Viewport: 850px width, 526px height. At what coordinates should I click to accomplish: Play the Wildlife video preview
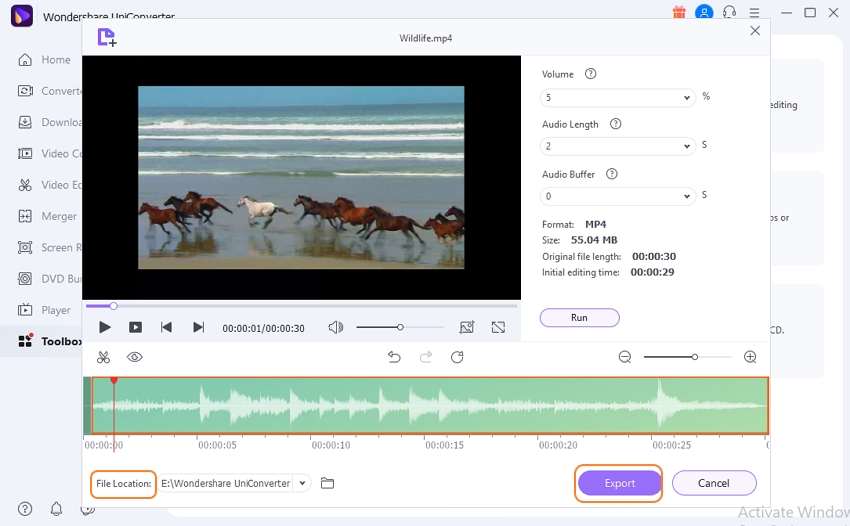(x=105, y=327)
